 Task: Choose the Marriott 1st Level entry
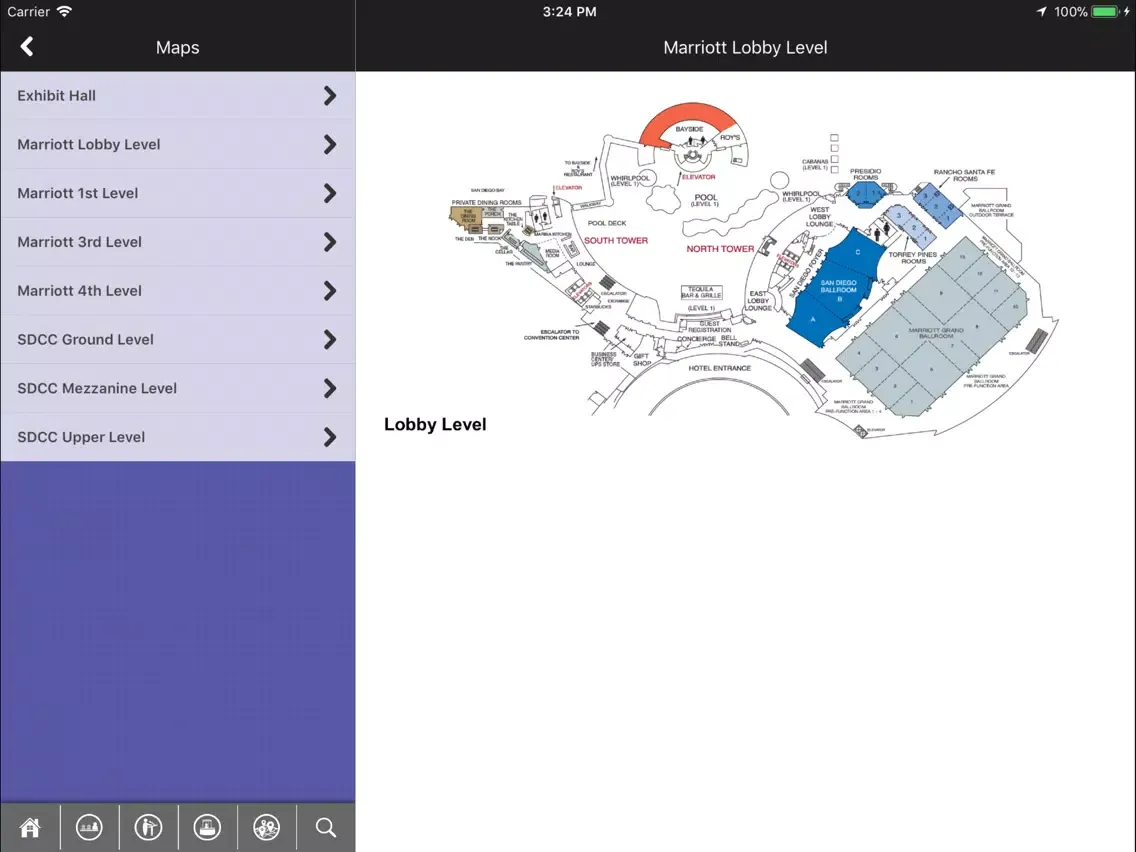pyautogui.click(x=178, y=193)
